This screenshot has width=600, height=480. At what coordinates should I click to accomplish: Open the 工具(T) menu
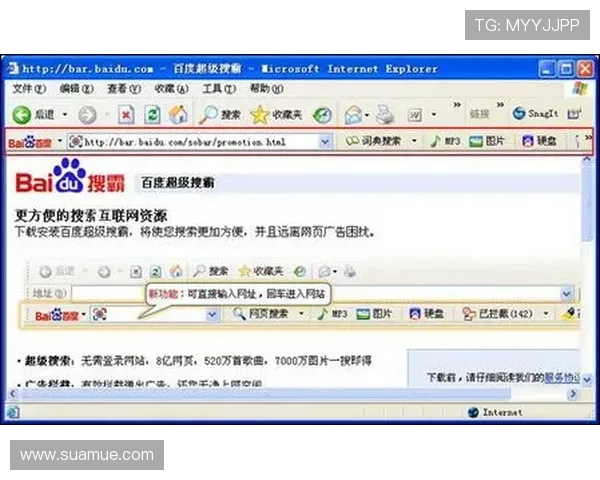pyautogui.click(x=219, y=89)
